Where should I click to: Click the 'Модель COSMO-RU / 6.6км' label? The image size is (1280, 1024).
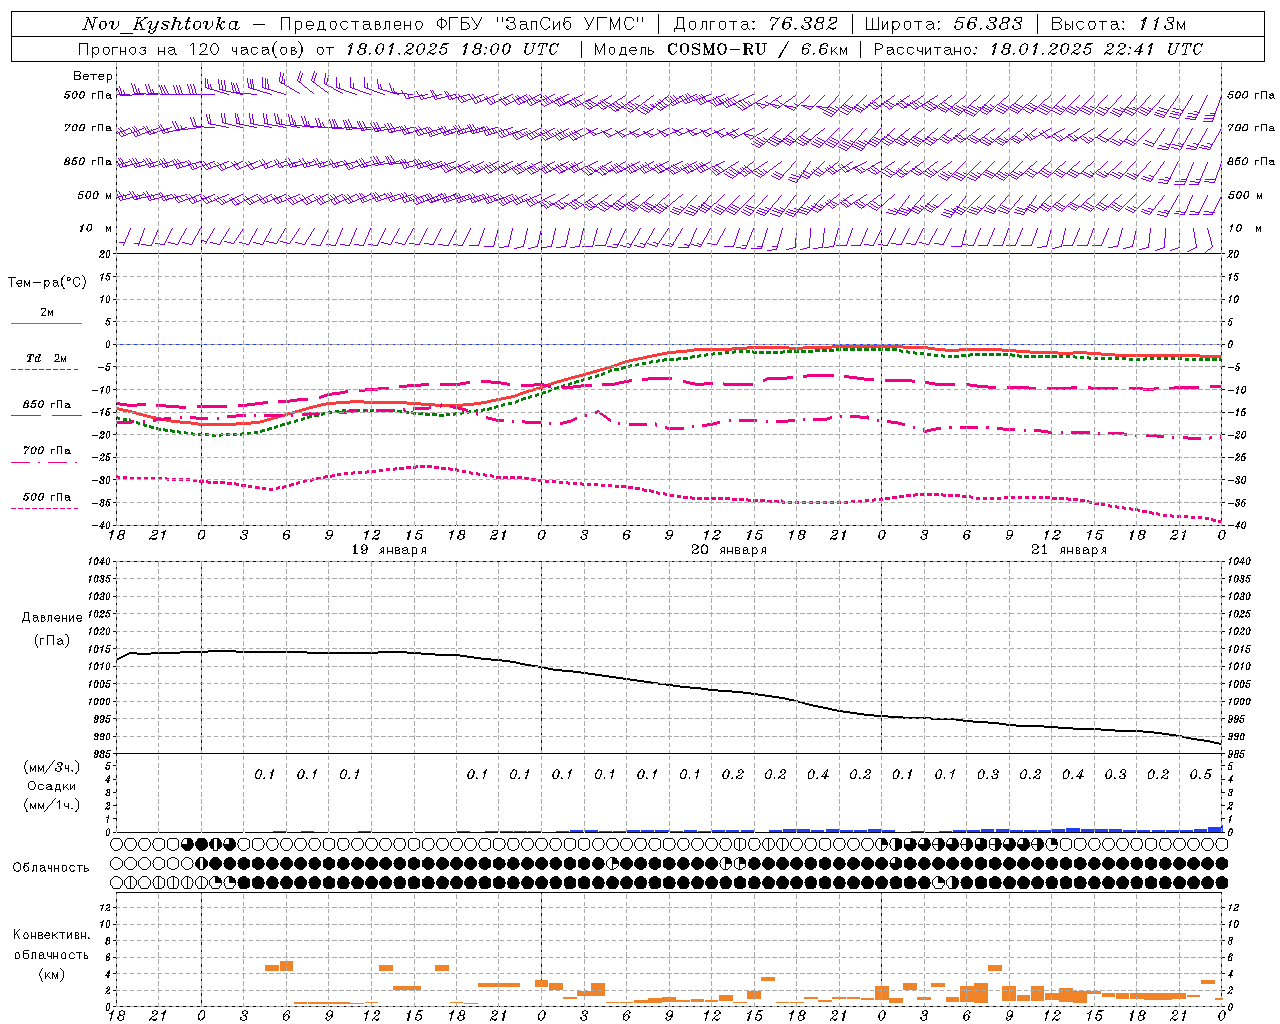(720, 49)
